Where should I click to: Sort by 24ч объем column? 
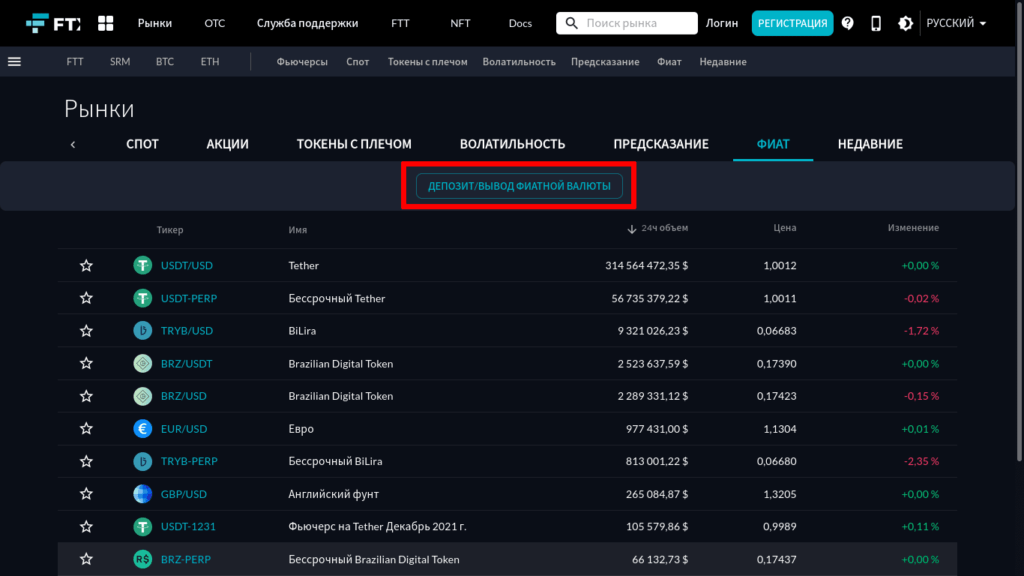[658, 229]
